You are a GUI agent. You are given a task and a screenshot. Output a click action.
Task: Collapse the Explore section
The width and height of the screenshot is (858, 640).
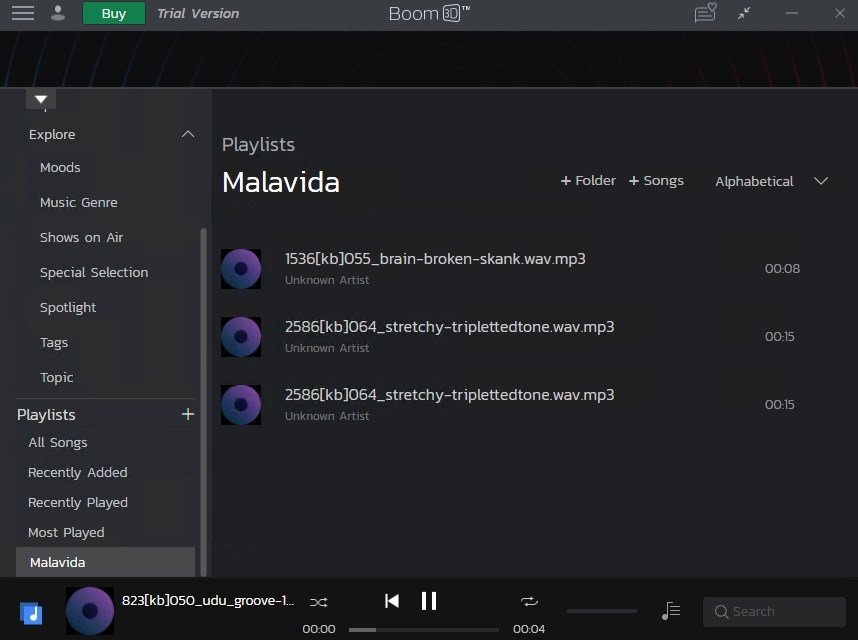(188, 134)
